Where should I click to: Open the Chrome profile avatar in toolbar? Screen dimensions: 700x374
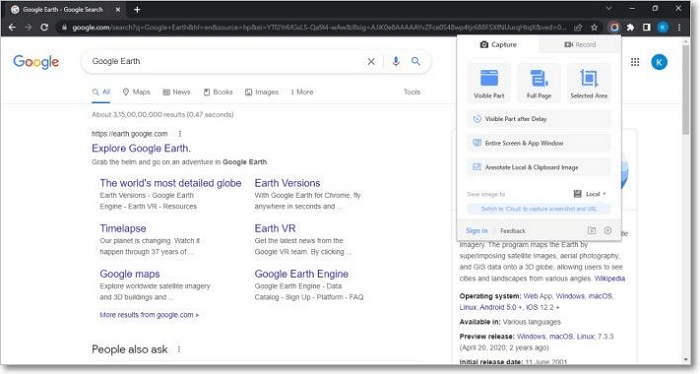click(x=663, y=27)
